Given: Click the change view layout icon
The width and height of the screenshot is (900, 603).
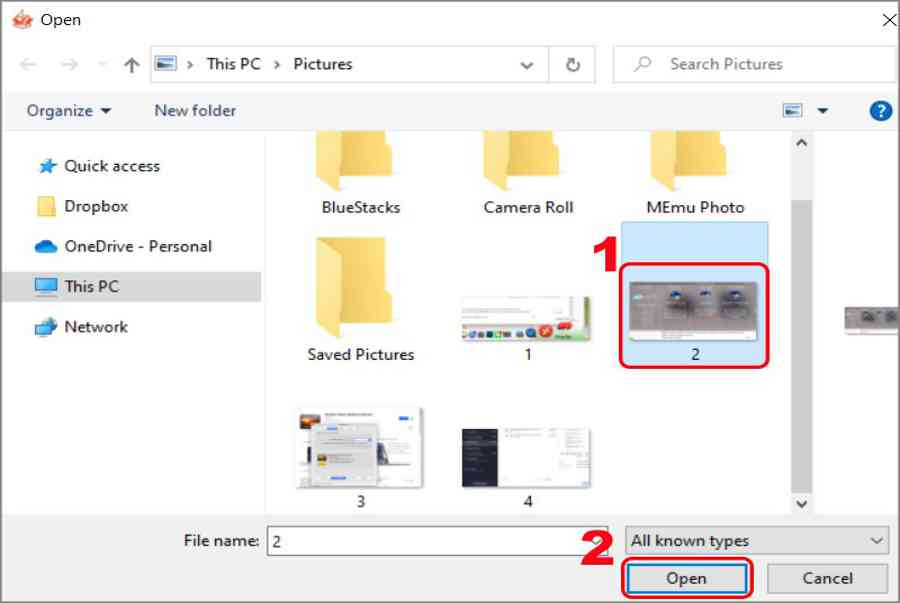Looking at the screenshot, I should [792, 110].
